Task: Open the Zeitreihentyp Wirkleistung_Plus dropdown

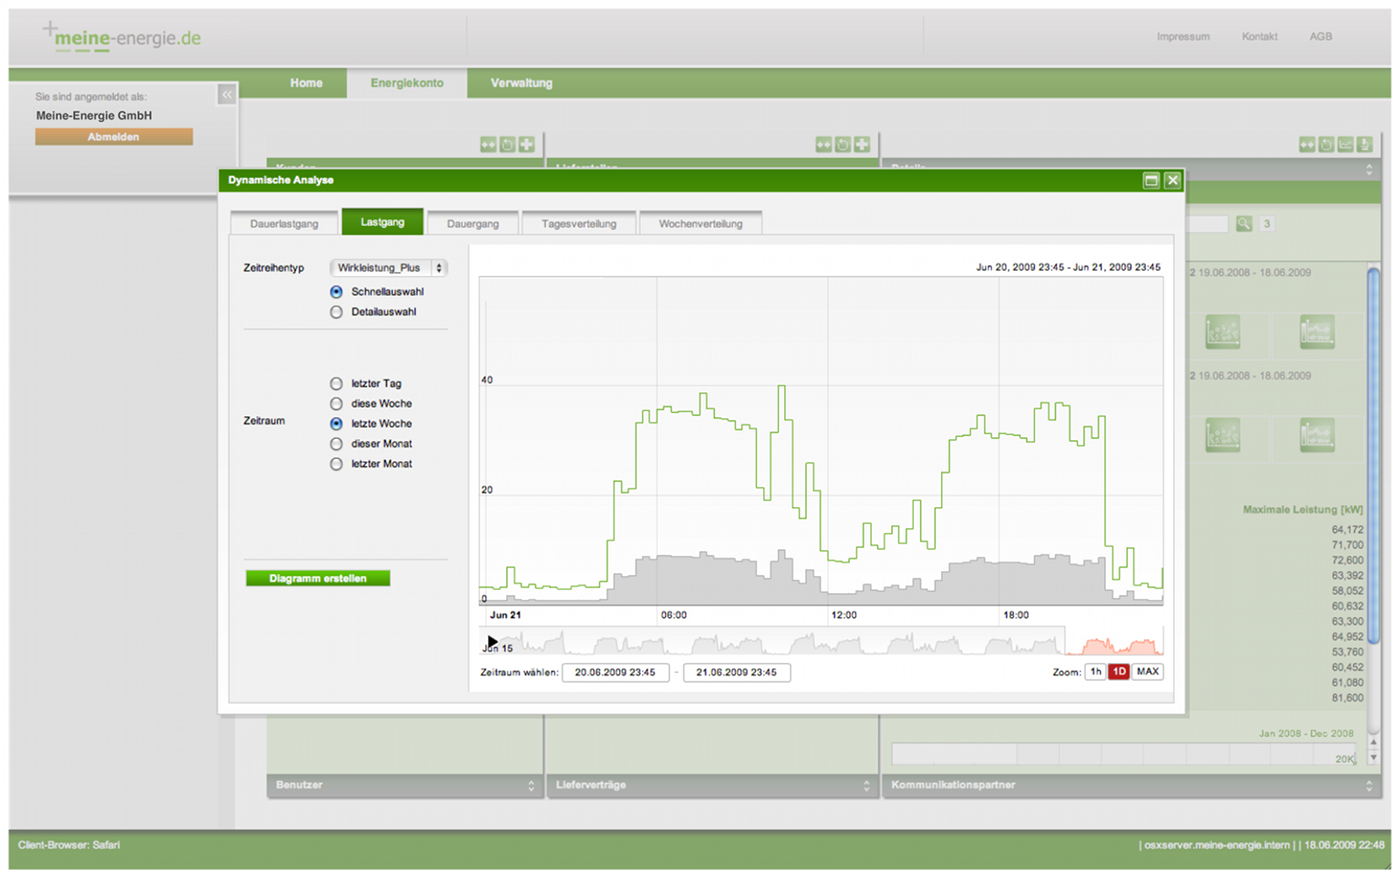Action: pos(389,268)
